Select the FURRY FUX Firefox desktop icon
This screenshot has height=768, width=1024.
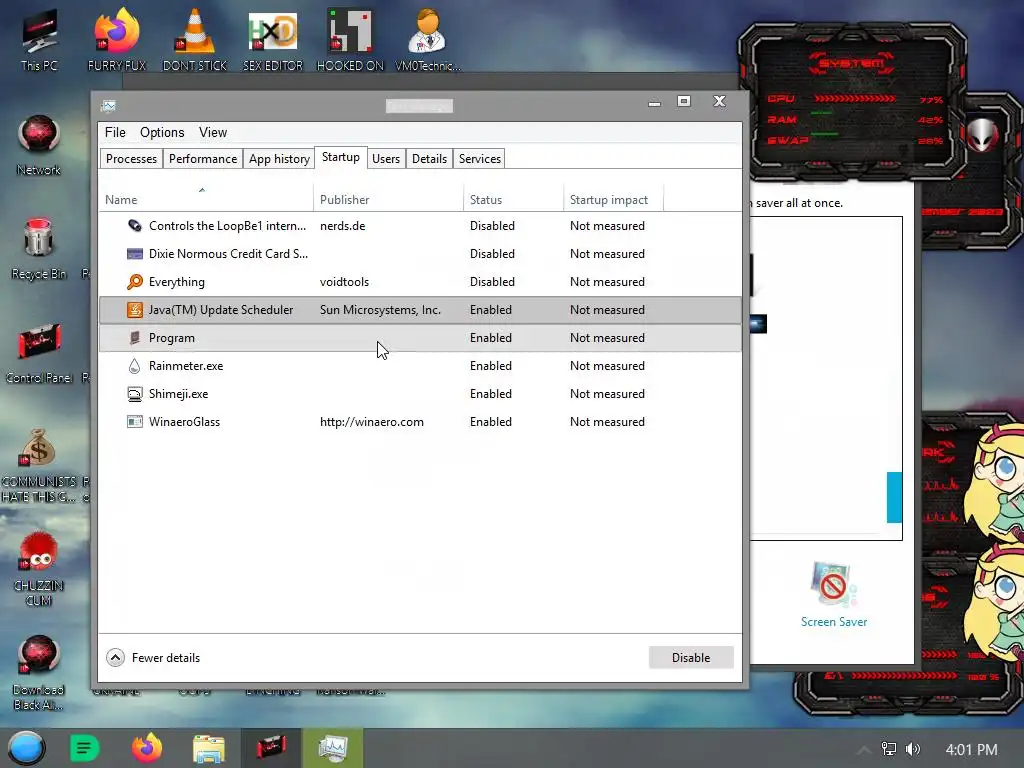(117, 39)
